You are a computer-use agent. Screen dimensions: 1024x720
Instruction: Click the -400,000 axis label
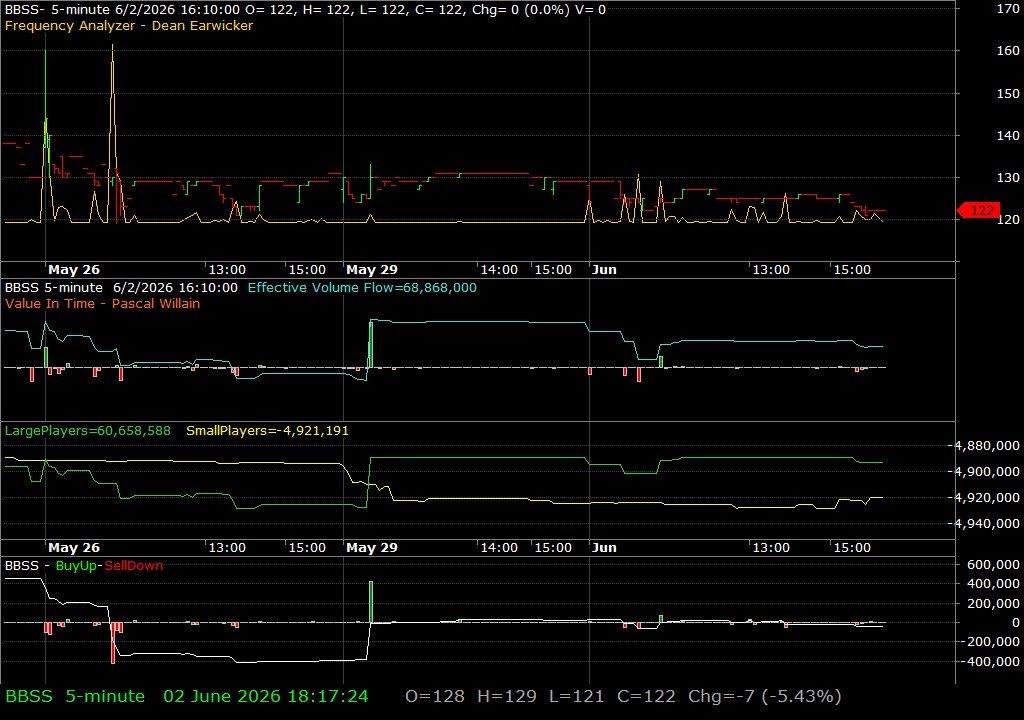click(x=989, y=661)
